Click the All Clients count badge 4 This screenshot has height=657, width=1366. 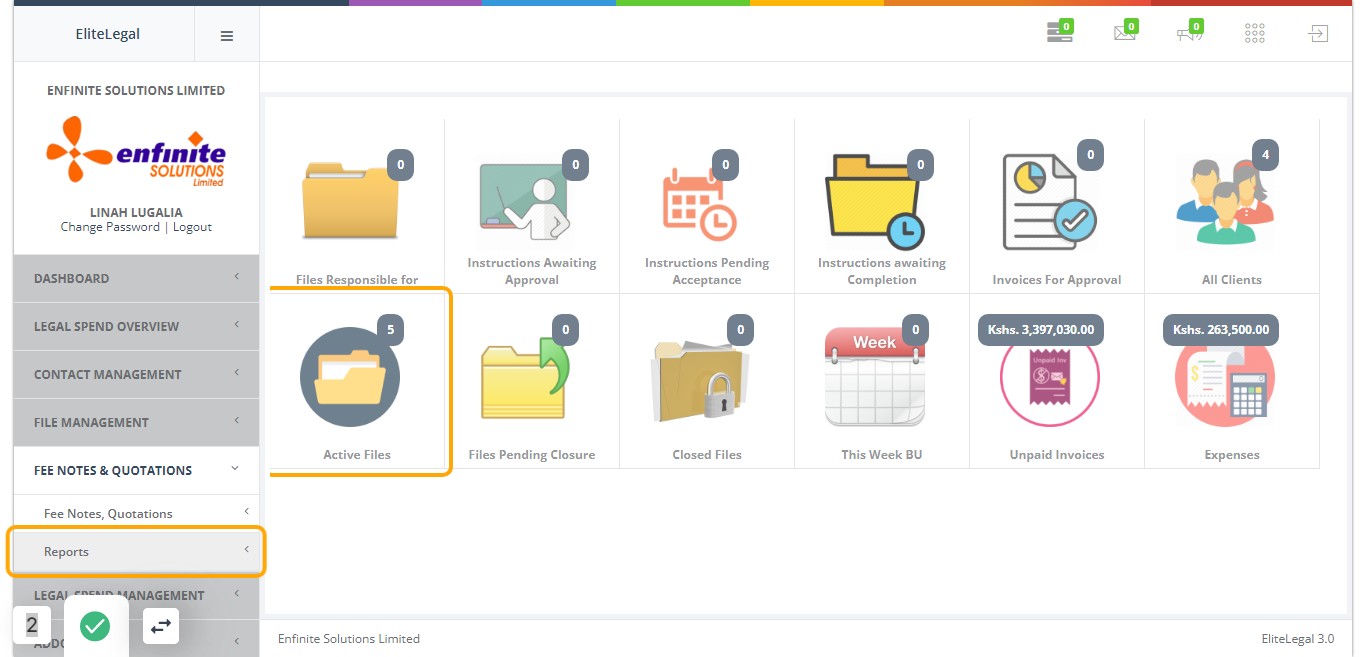tap(1266, 155)
